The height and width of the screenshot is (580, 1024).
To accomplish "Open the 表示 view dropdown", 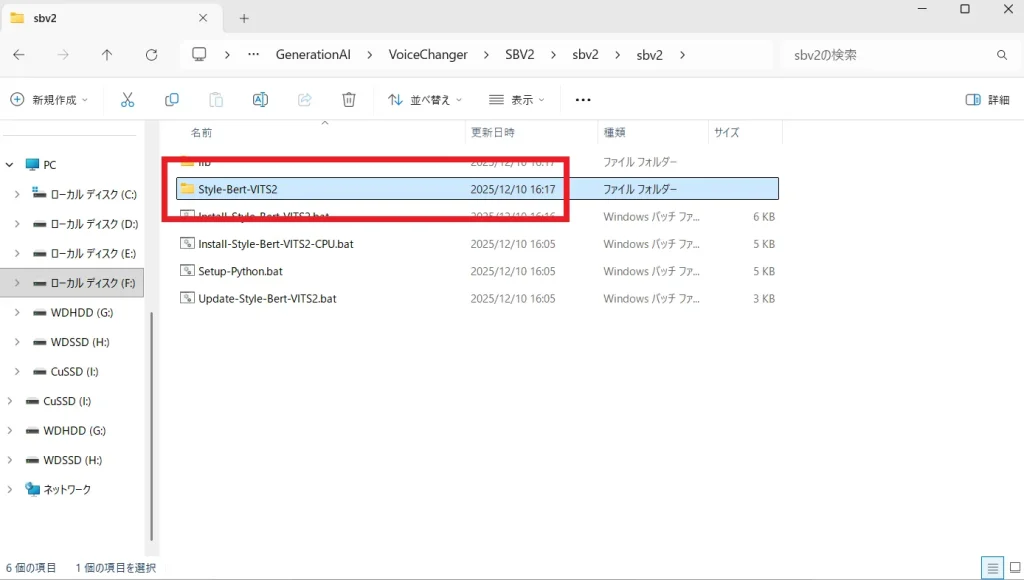I will [x=517, y=100].
